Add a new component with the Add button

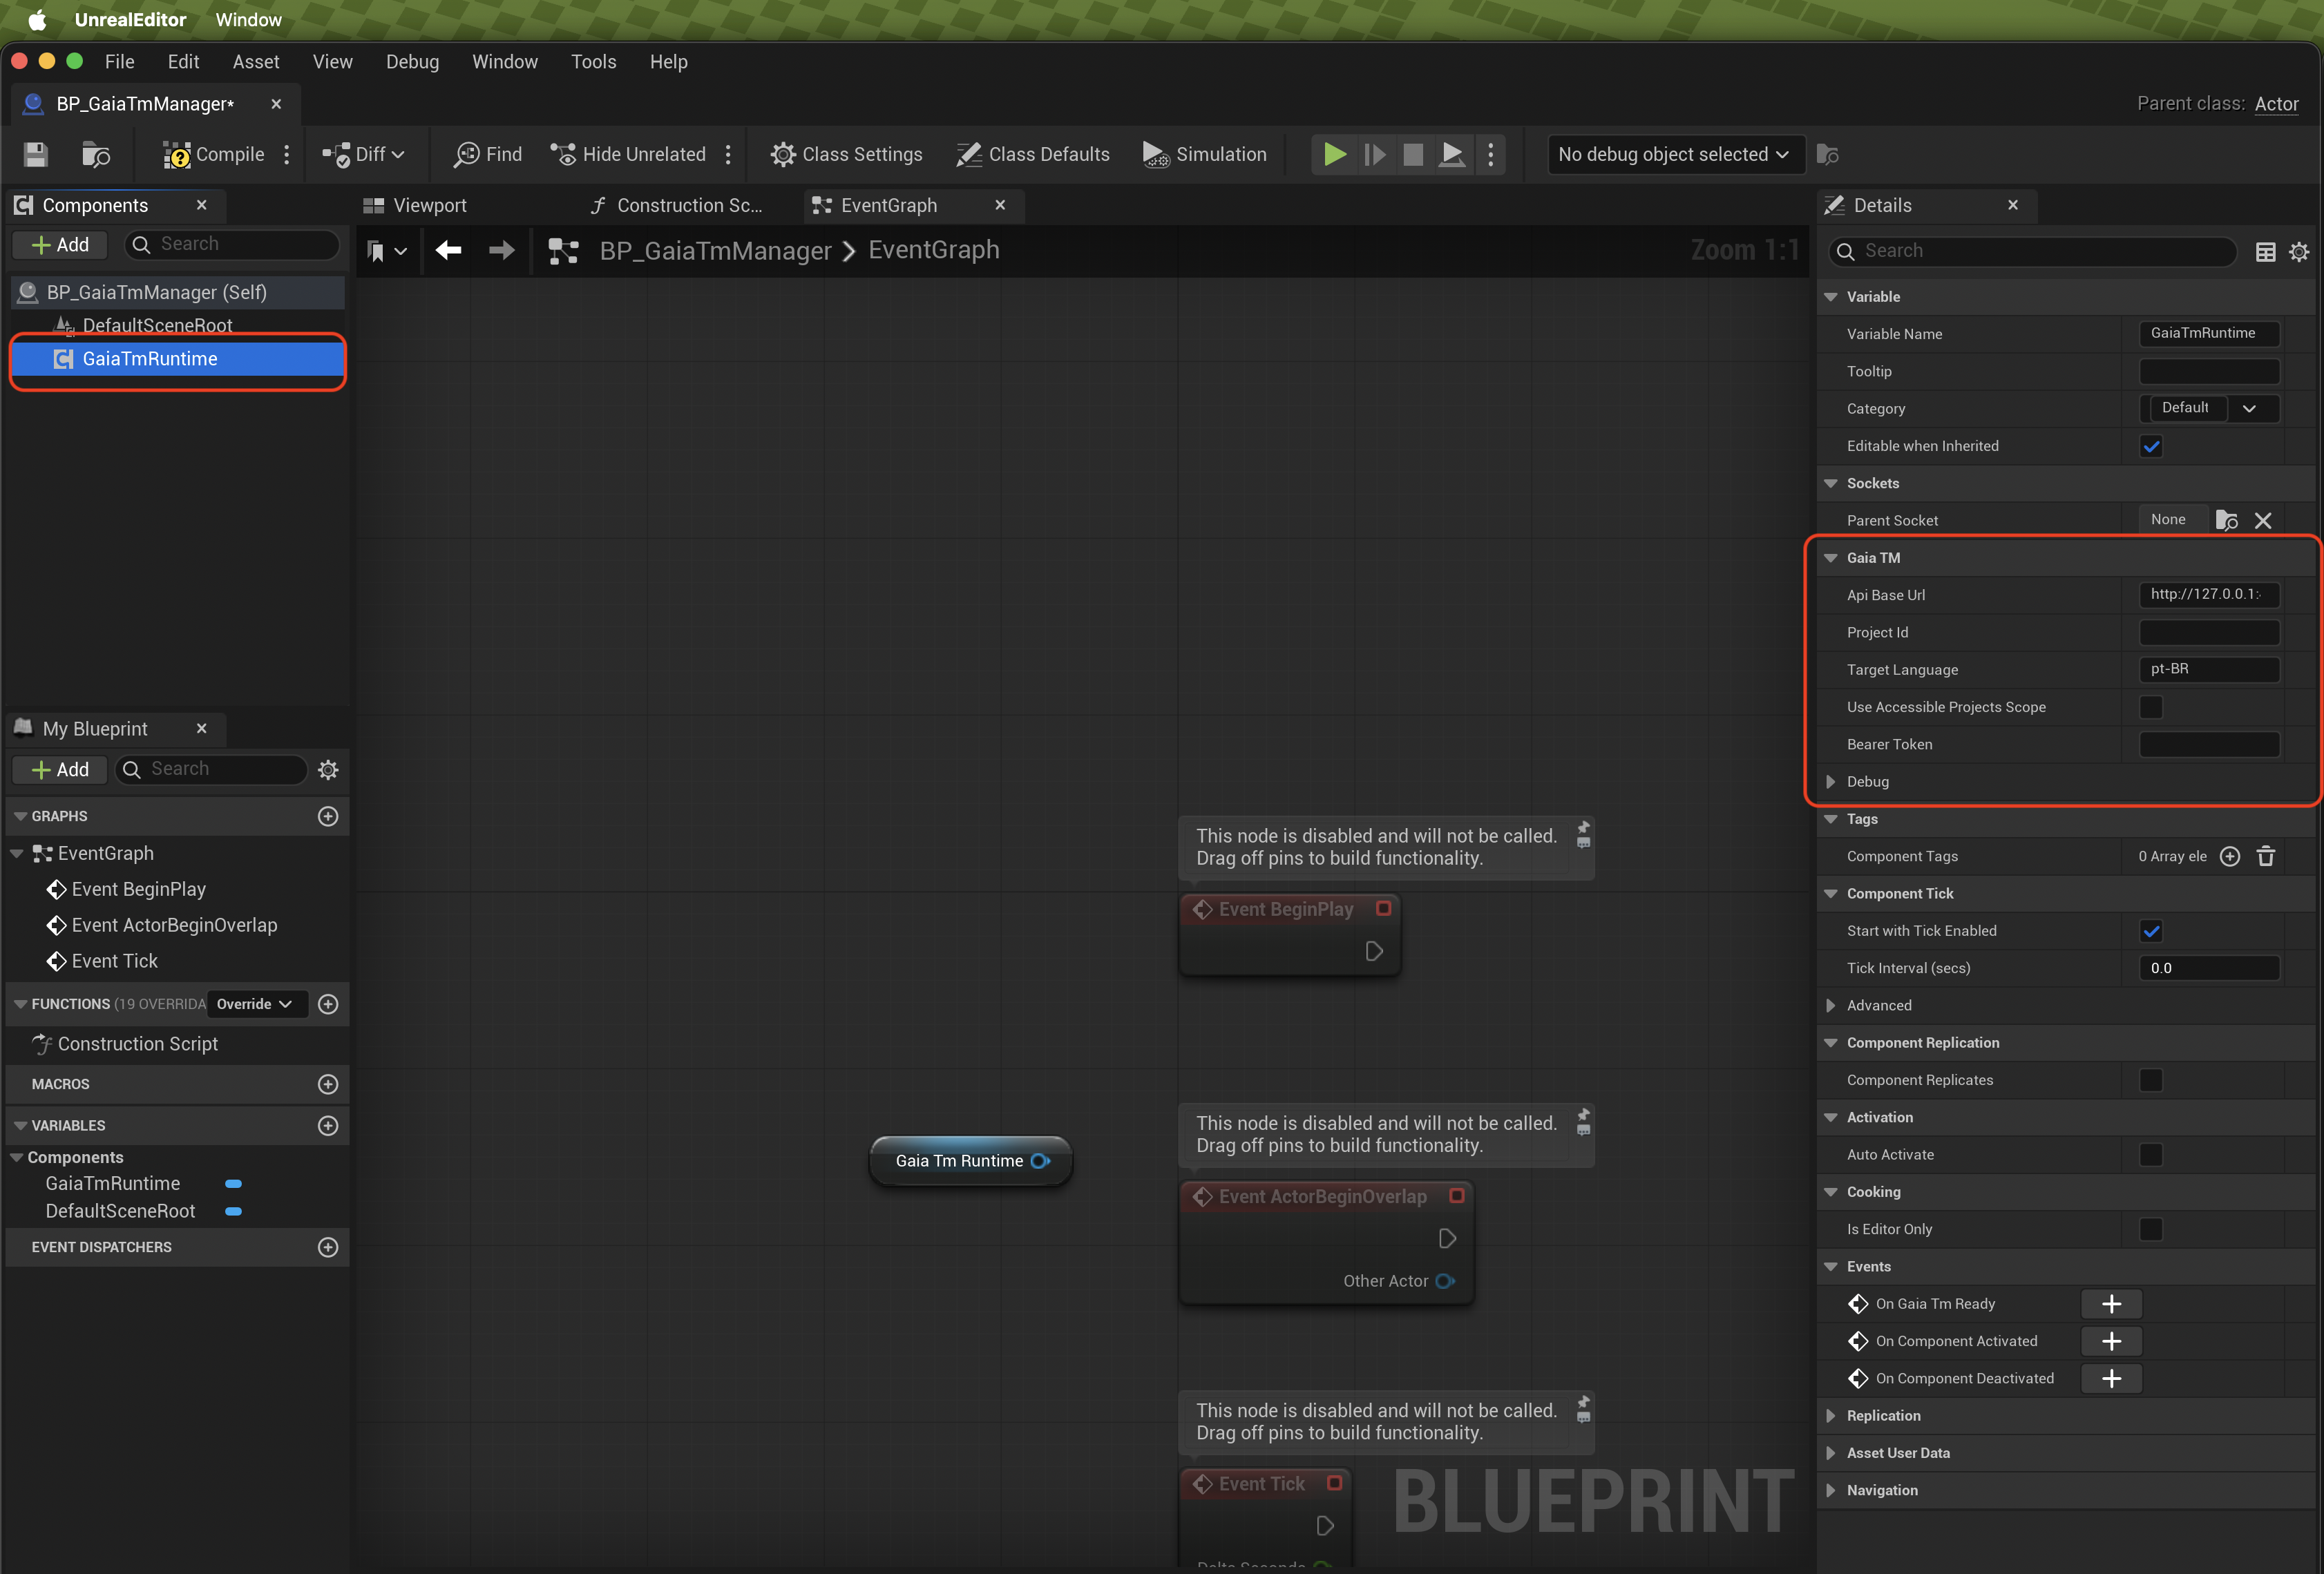(60, 245)
